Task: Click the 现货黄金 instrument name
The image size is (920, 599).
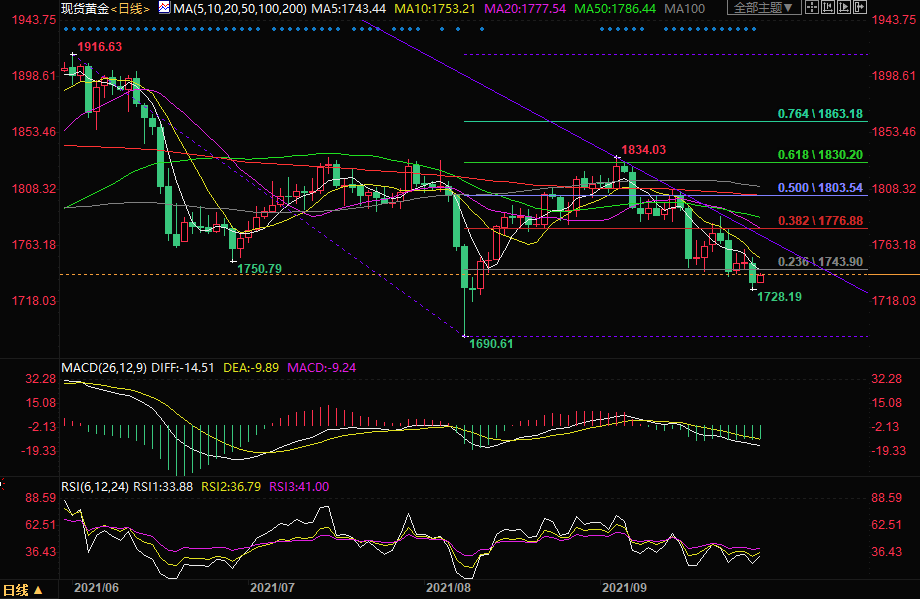Action: pyautogui.click(x=83, y=8)
